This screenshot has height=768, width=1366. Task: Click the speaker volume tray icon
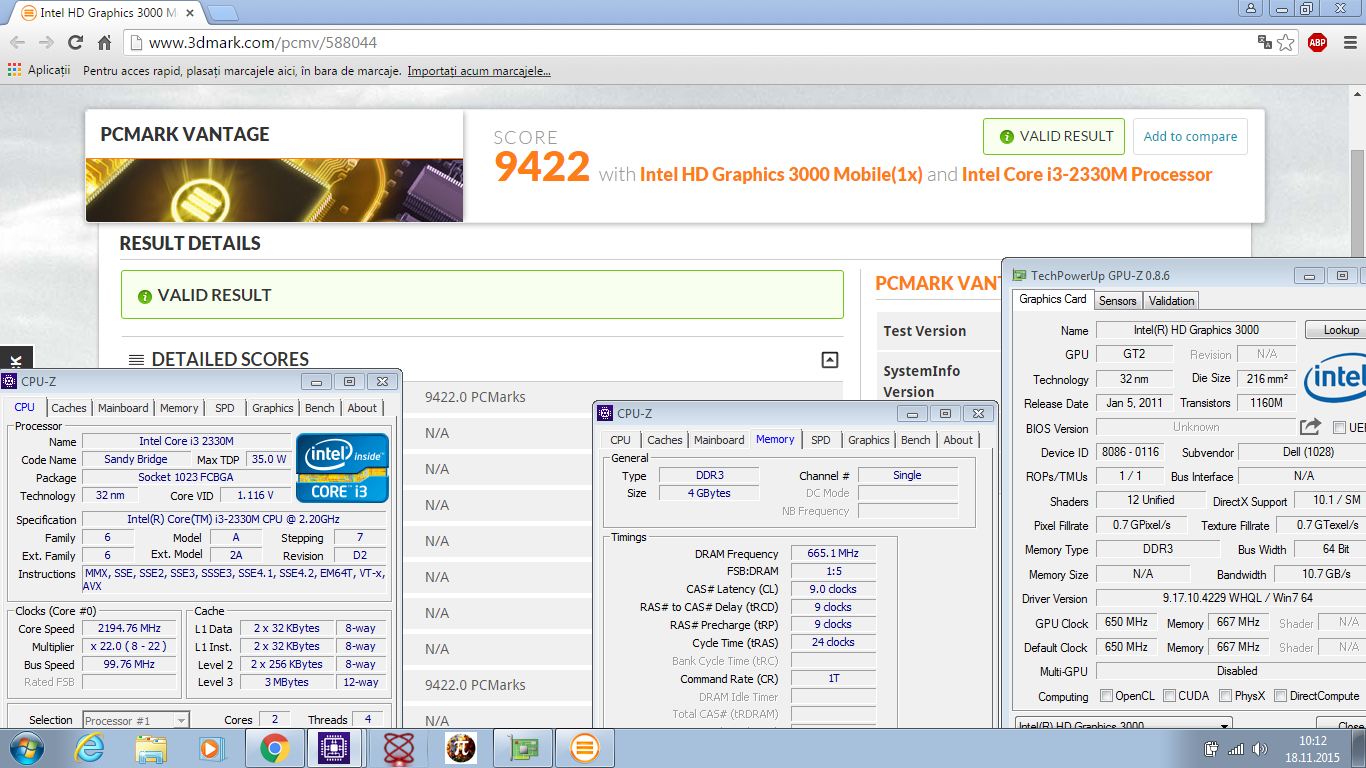click(x=1260, y=748)
